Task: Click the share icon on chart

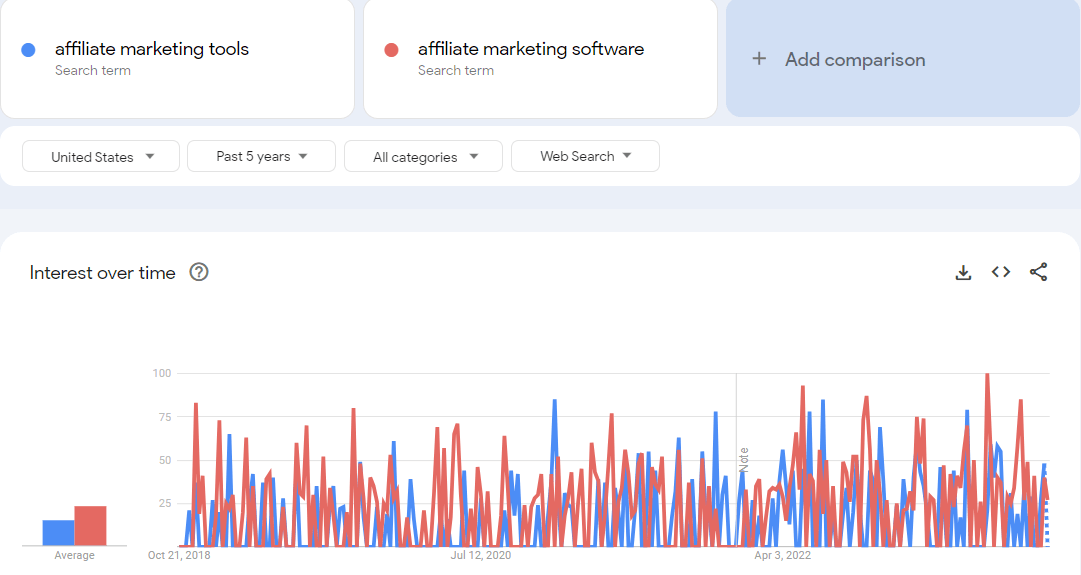Action: pyautogui.click(x=1039, y=272)
